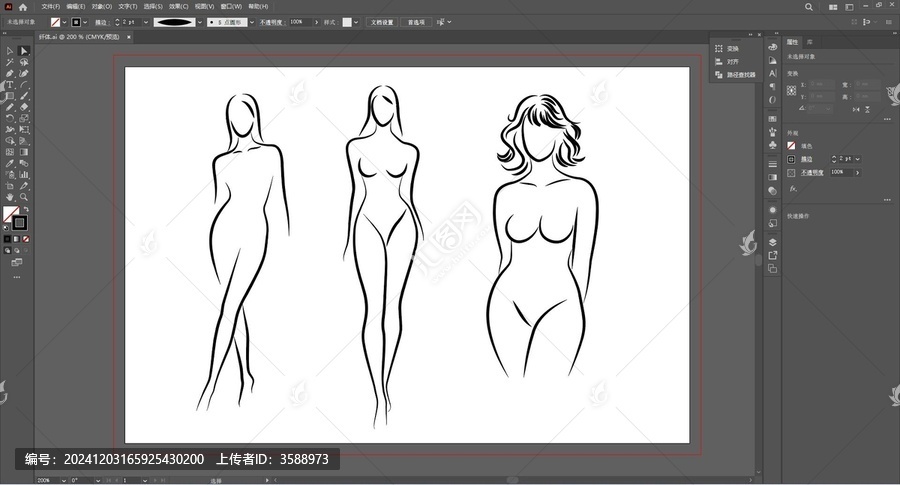Toggle flip horizontal in Properties panel

click(x=856, y=109)
